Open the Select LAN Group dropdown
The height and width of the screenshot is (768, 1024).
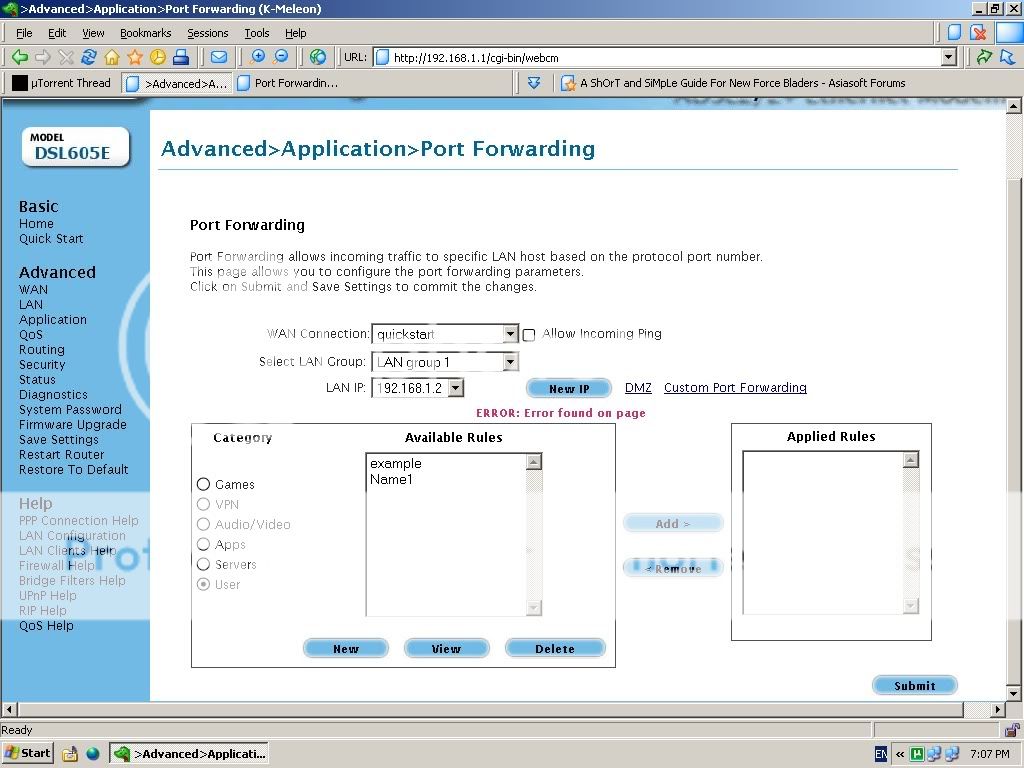point(510,362)
